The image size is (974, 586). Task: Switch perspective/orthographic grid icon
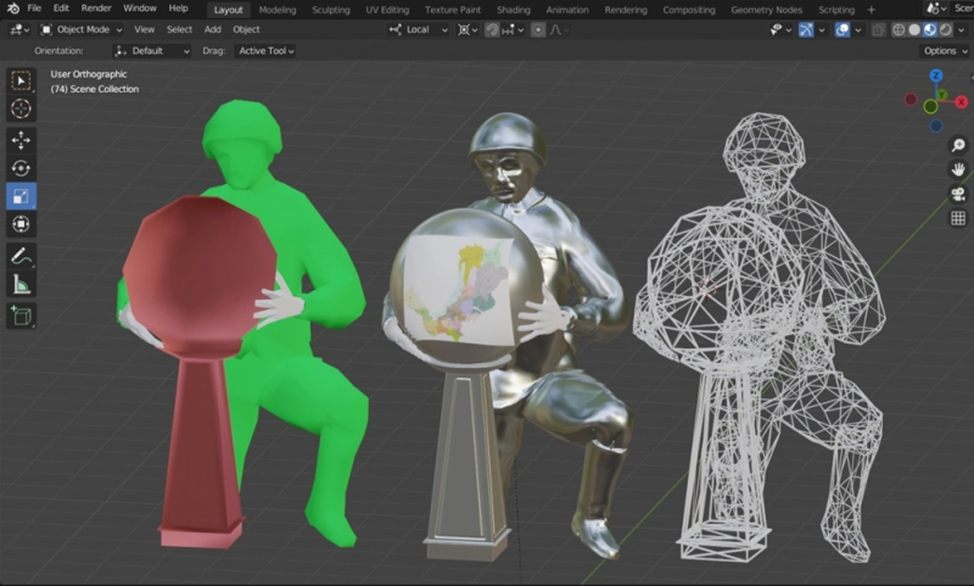tap(958, 218)
